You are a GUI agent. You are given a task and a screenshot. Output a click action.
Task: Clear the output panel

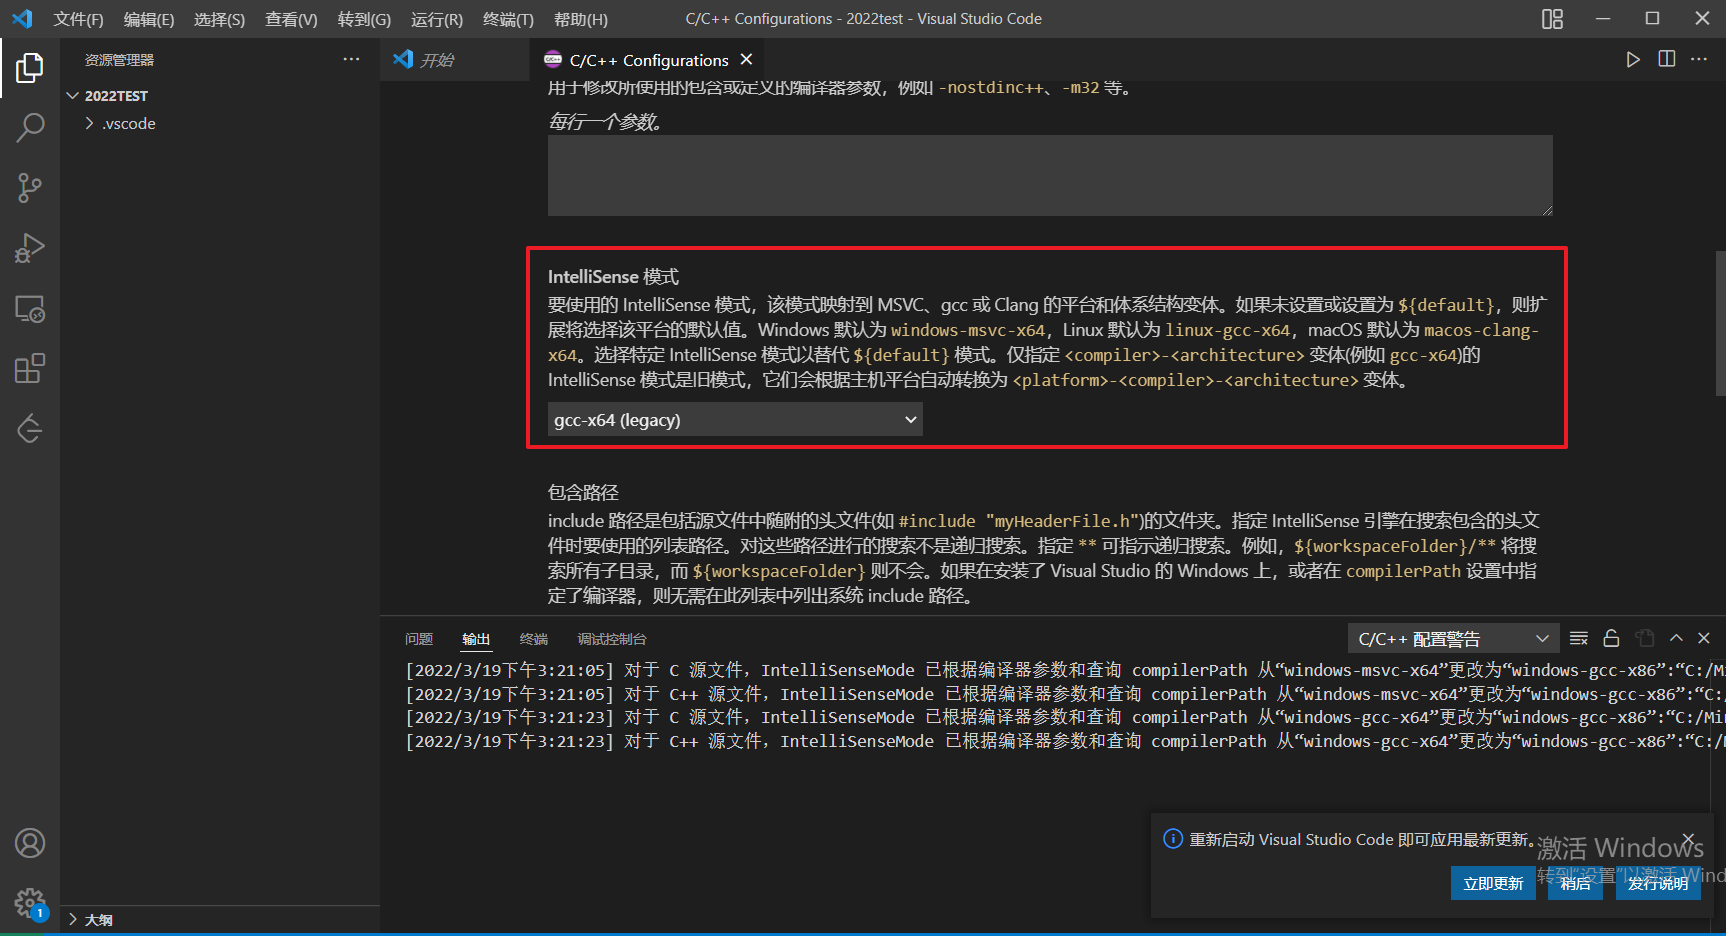1579,638
